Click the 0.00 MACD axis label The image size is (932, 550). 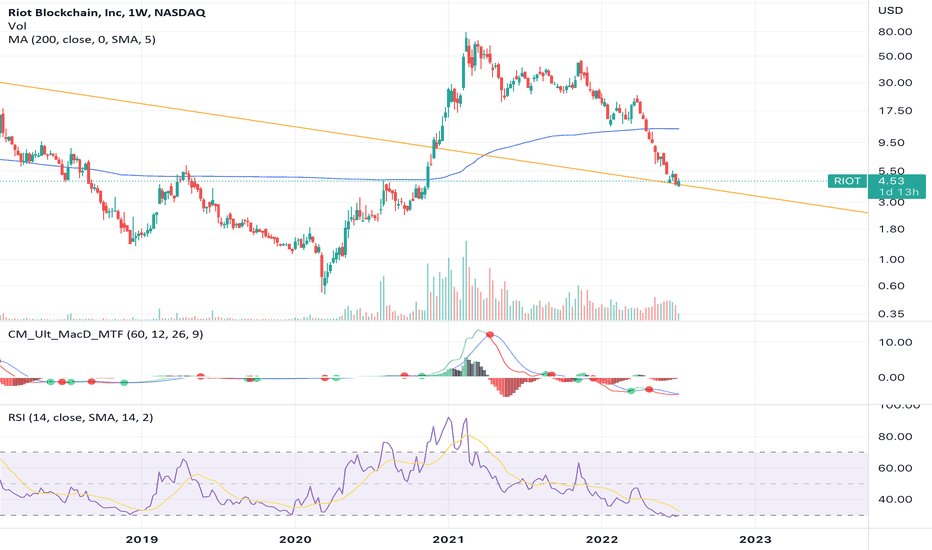pyautogui.click(x=892, y=378)
